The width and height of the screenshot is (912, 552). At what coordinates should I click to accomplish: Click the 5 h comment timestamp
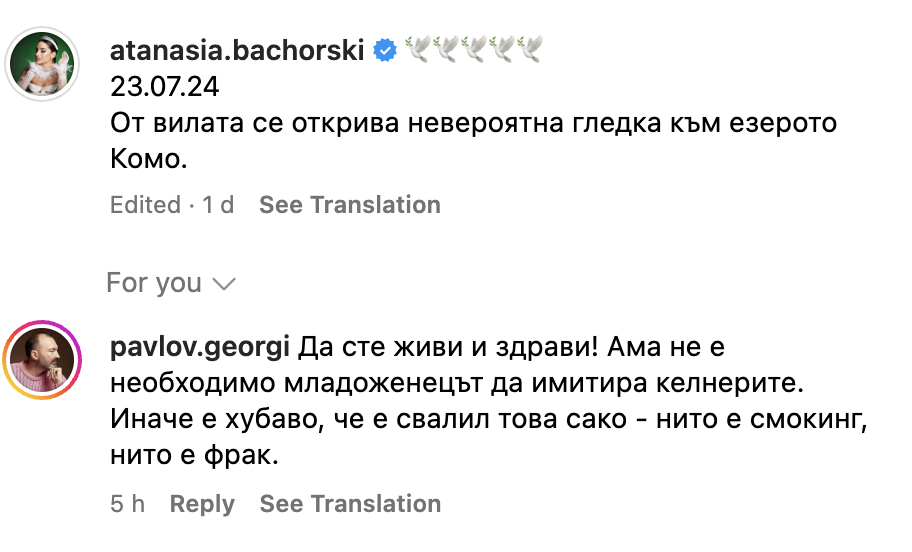pos(128,504)
